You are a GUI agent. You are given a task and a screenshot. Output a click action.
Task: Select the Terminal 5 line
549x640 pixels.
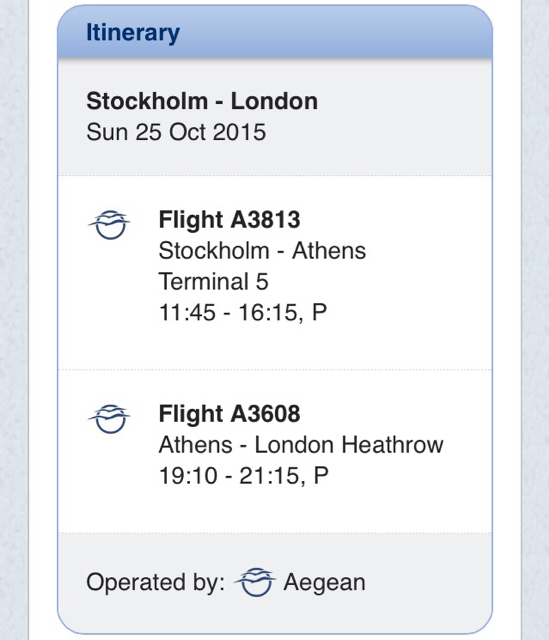213,282
